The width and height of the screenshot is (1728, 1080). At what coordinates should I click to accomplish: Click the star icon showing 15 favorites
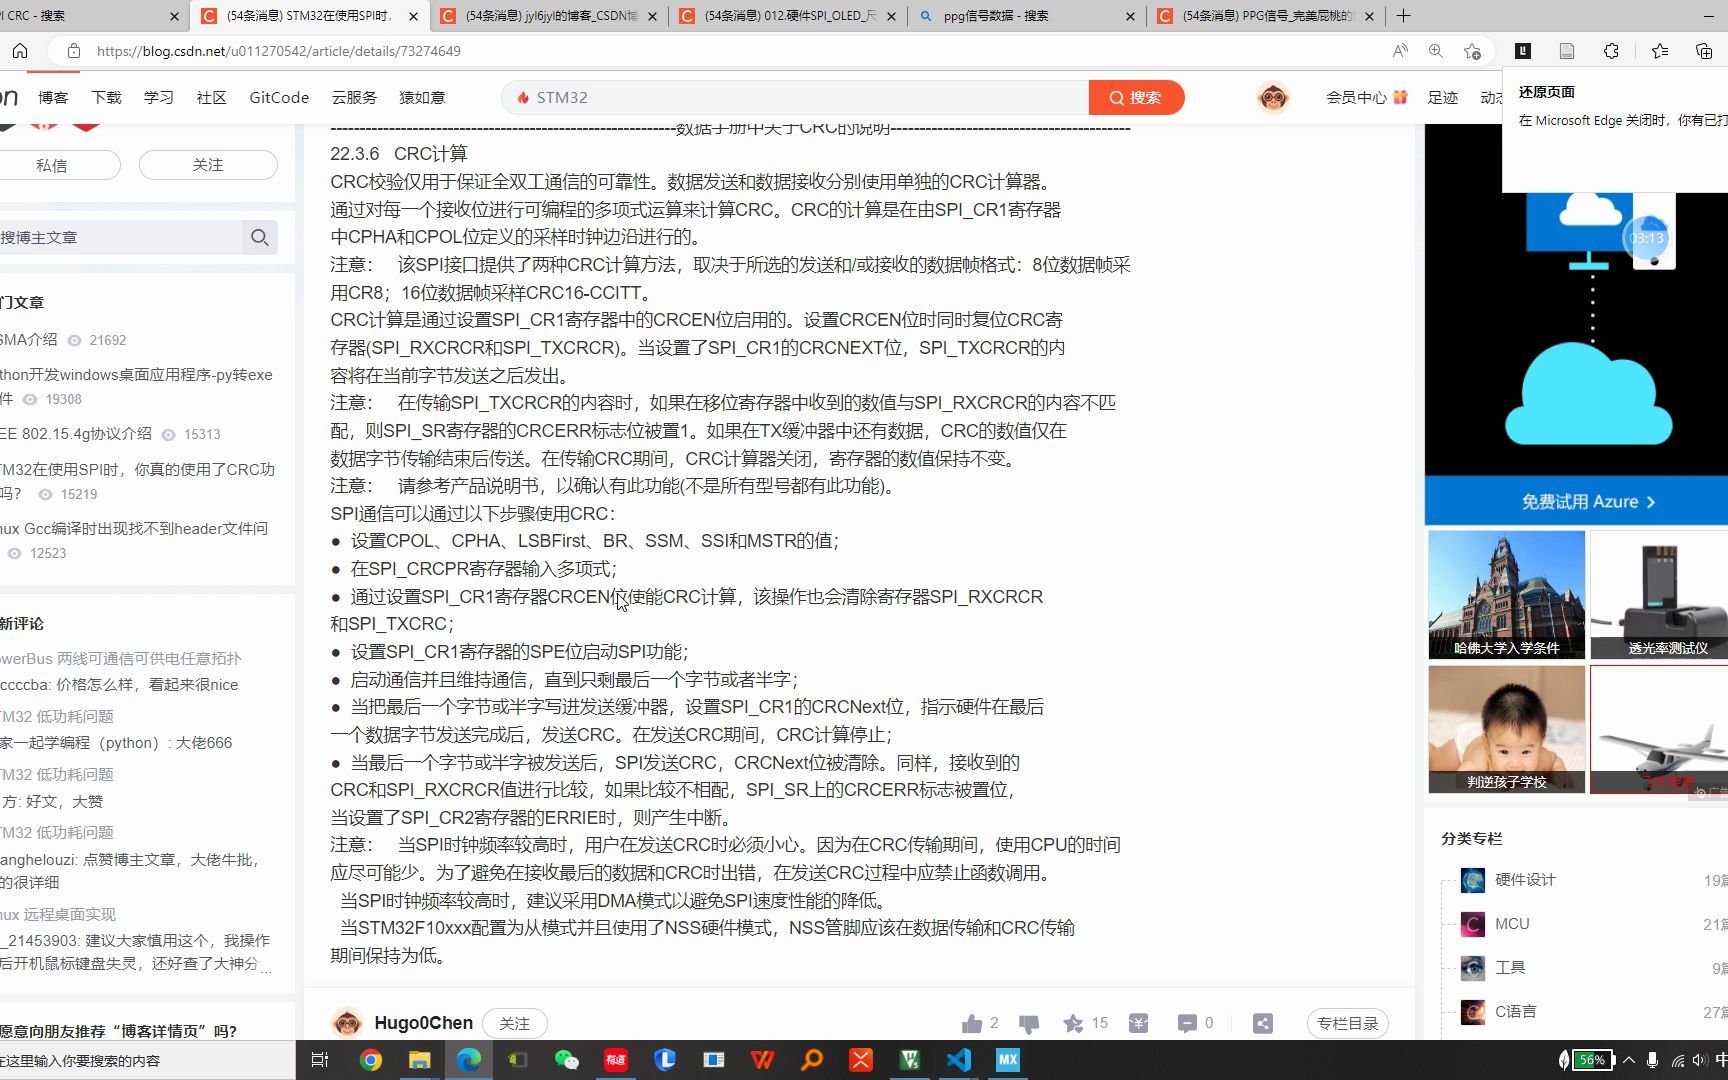click(x=1075, y=1022)
